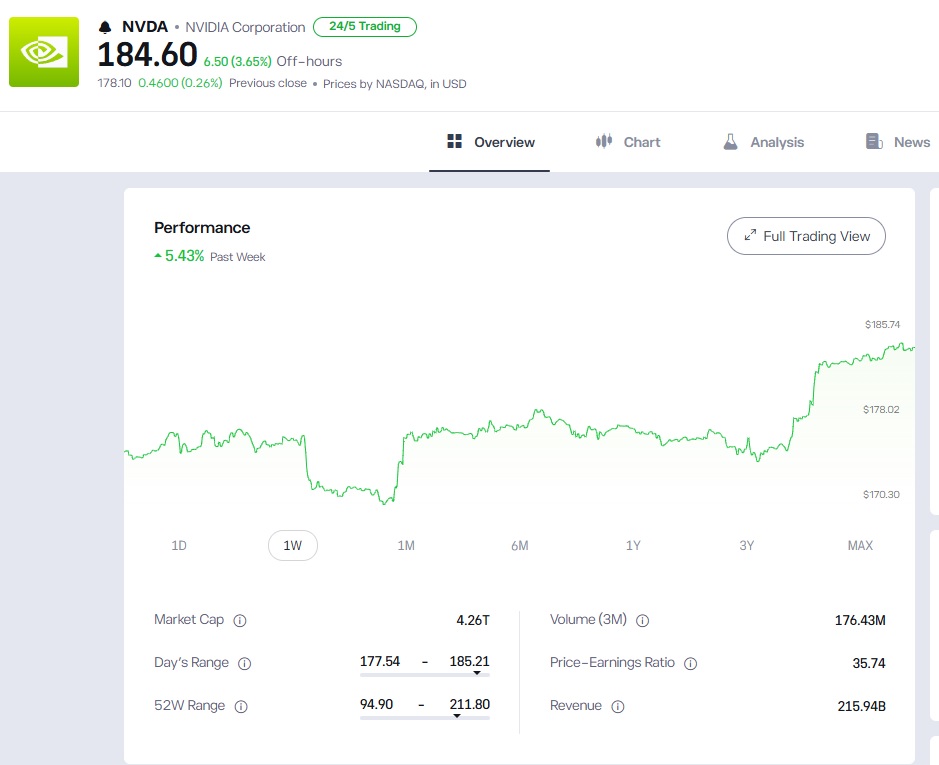Select the 1D chart timeframe
The image size is (939, 765).
pos(179,545)
